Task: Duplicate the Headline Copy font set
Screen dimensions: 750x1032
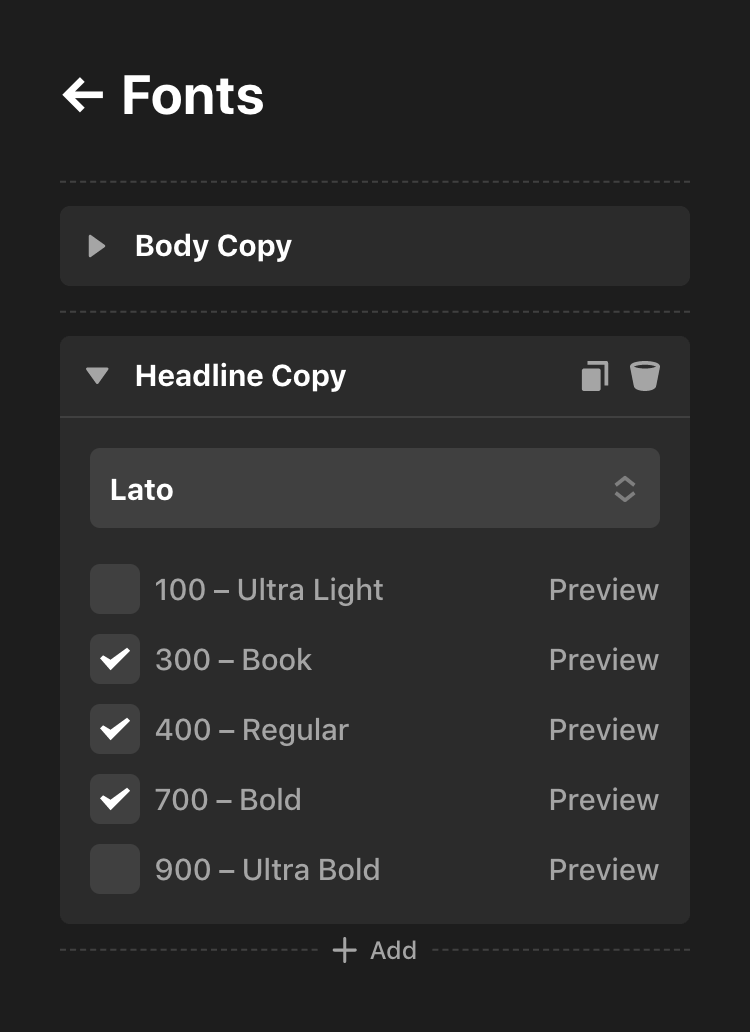Action: pos(595,375)
